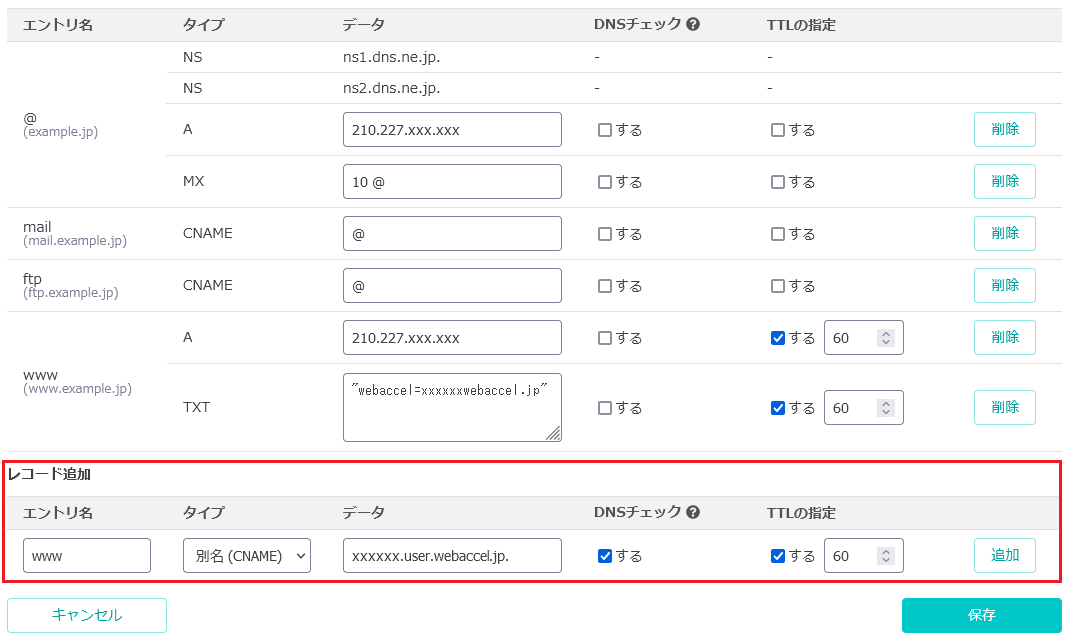The image size is (1071, 644).
Task: Click the 保存 button
Action: point(982,615)
